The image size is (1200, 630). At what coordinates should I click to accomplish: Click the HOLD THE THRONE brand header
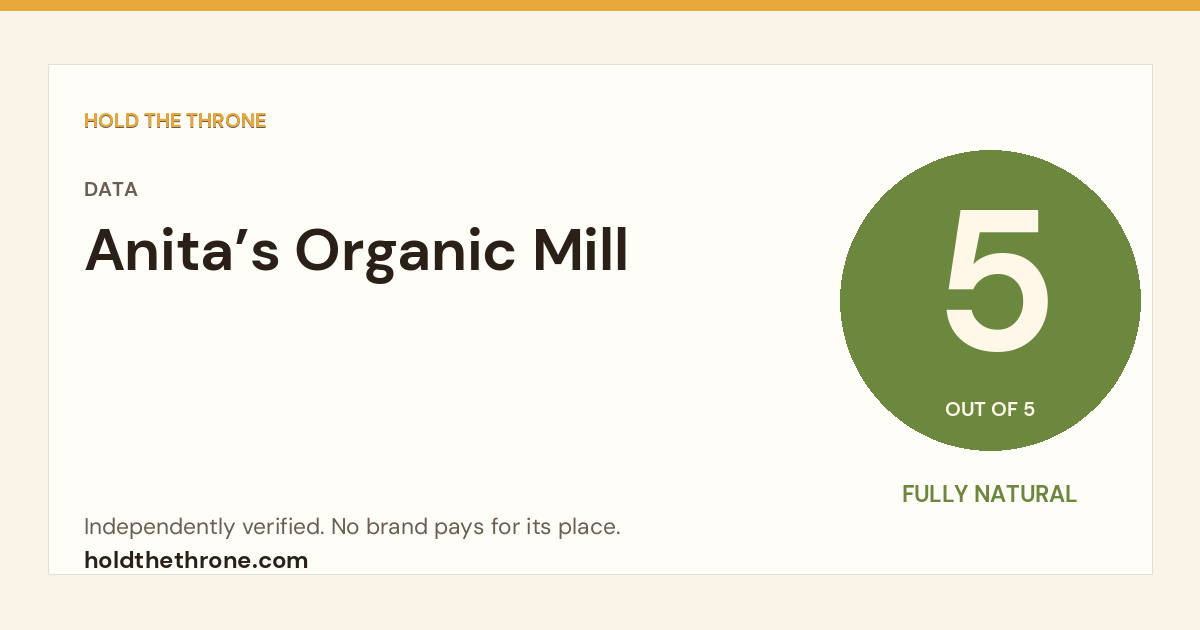(175, 121)
